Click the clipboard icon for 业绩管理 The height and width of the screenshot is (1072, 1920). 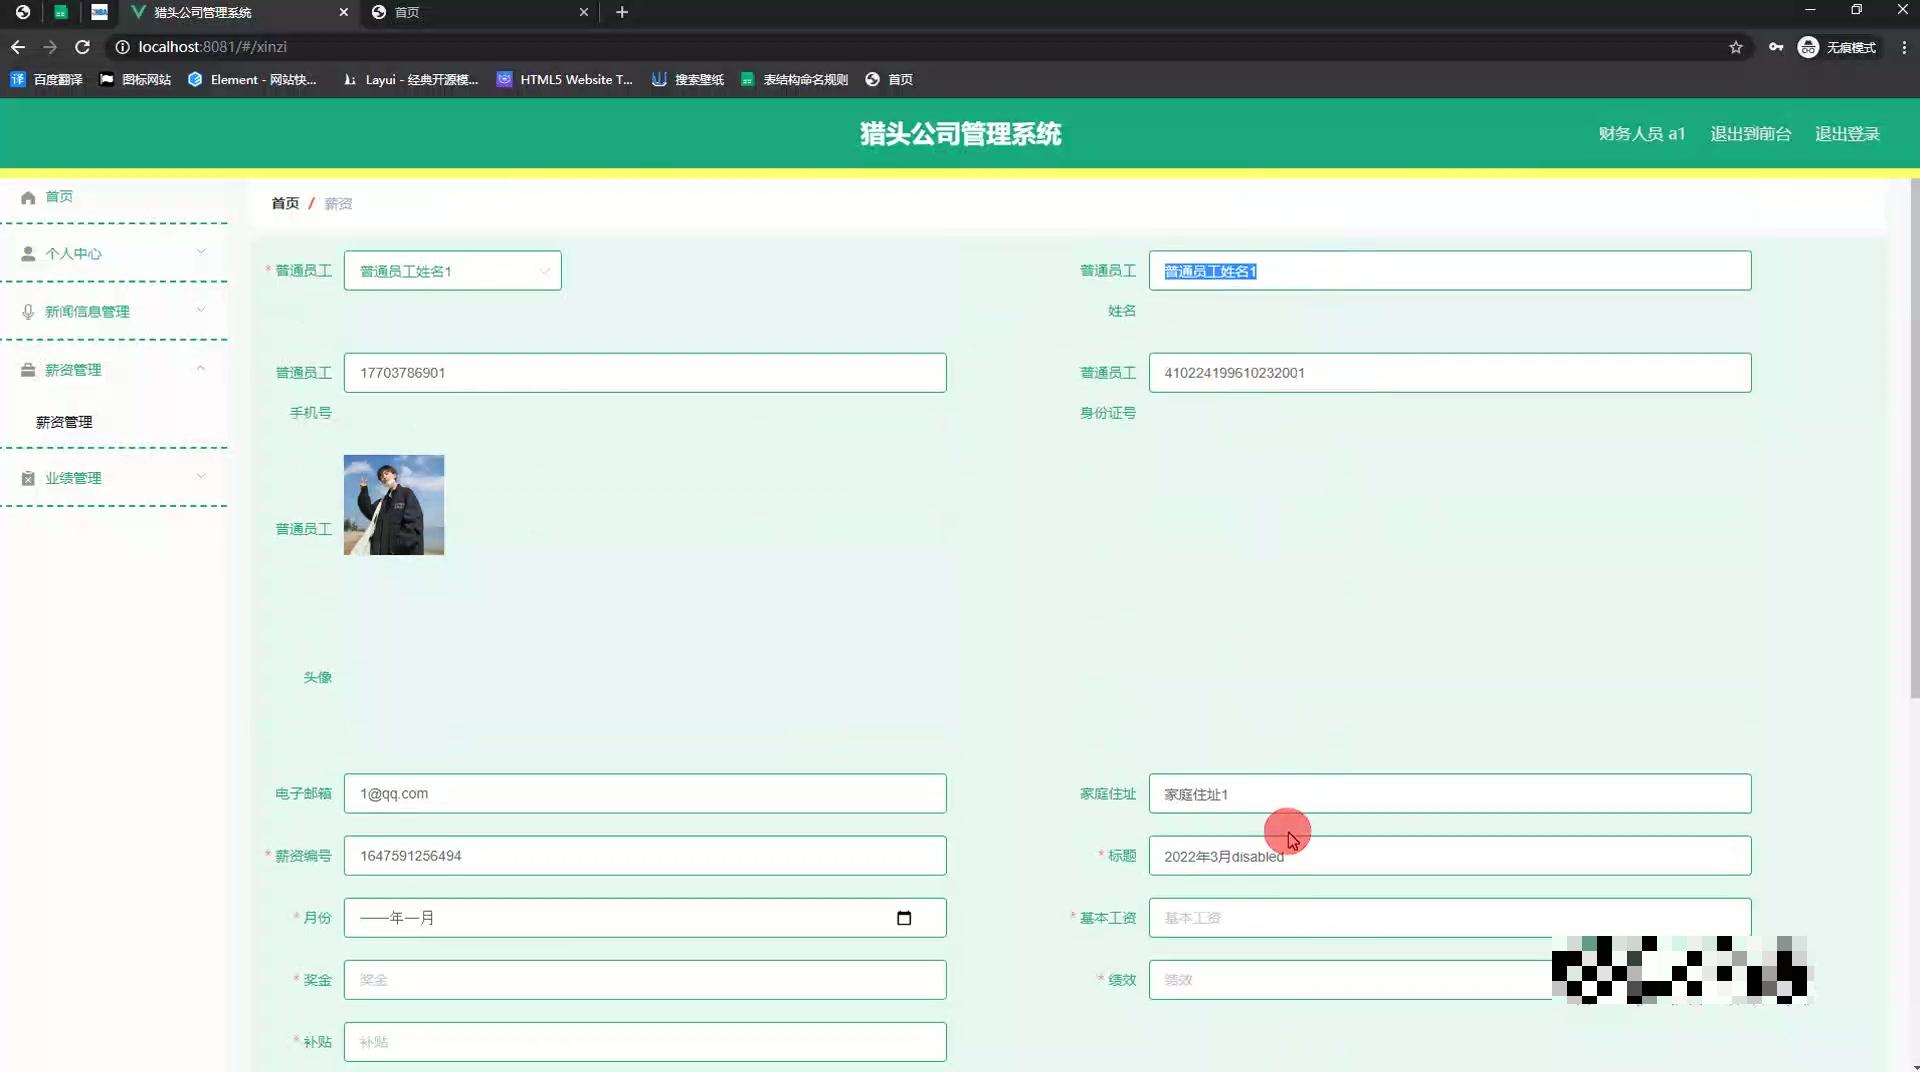[28, 478]
